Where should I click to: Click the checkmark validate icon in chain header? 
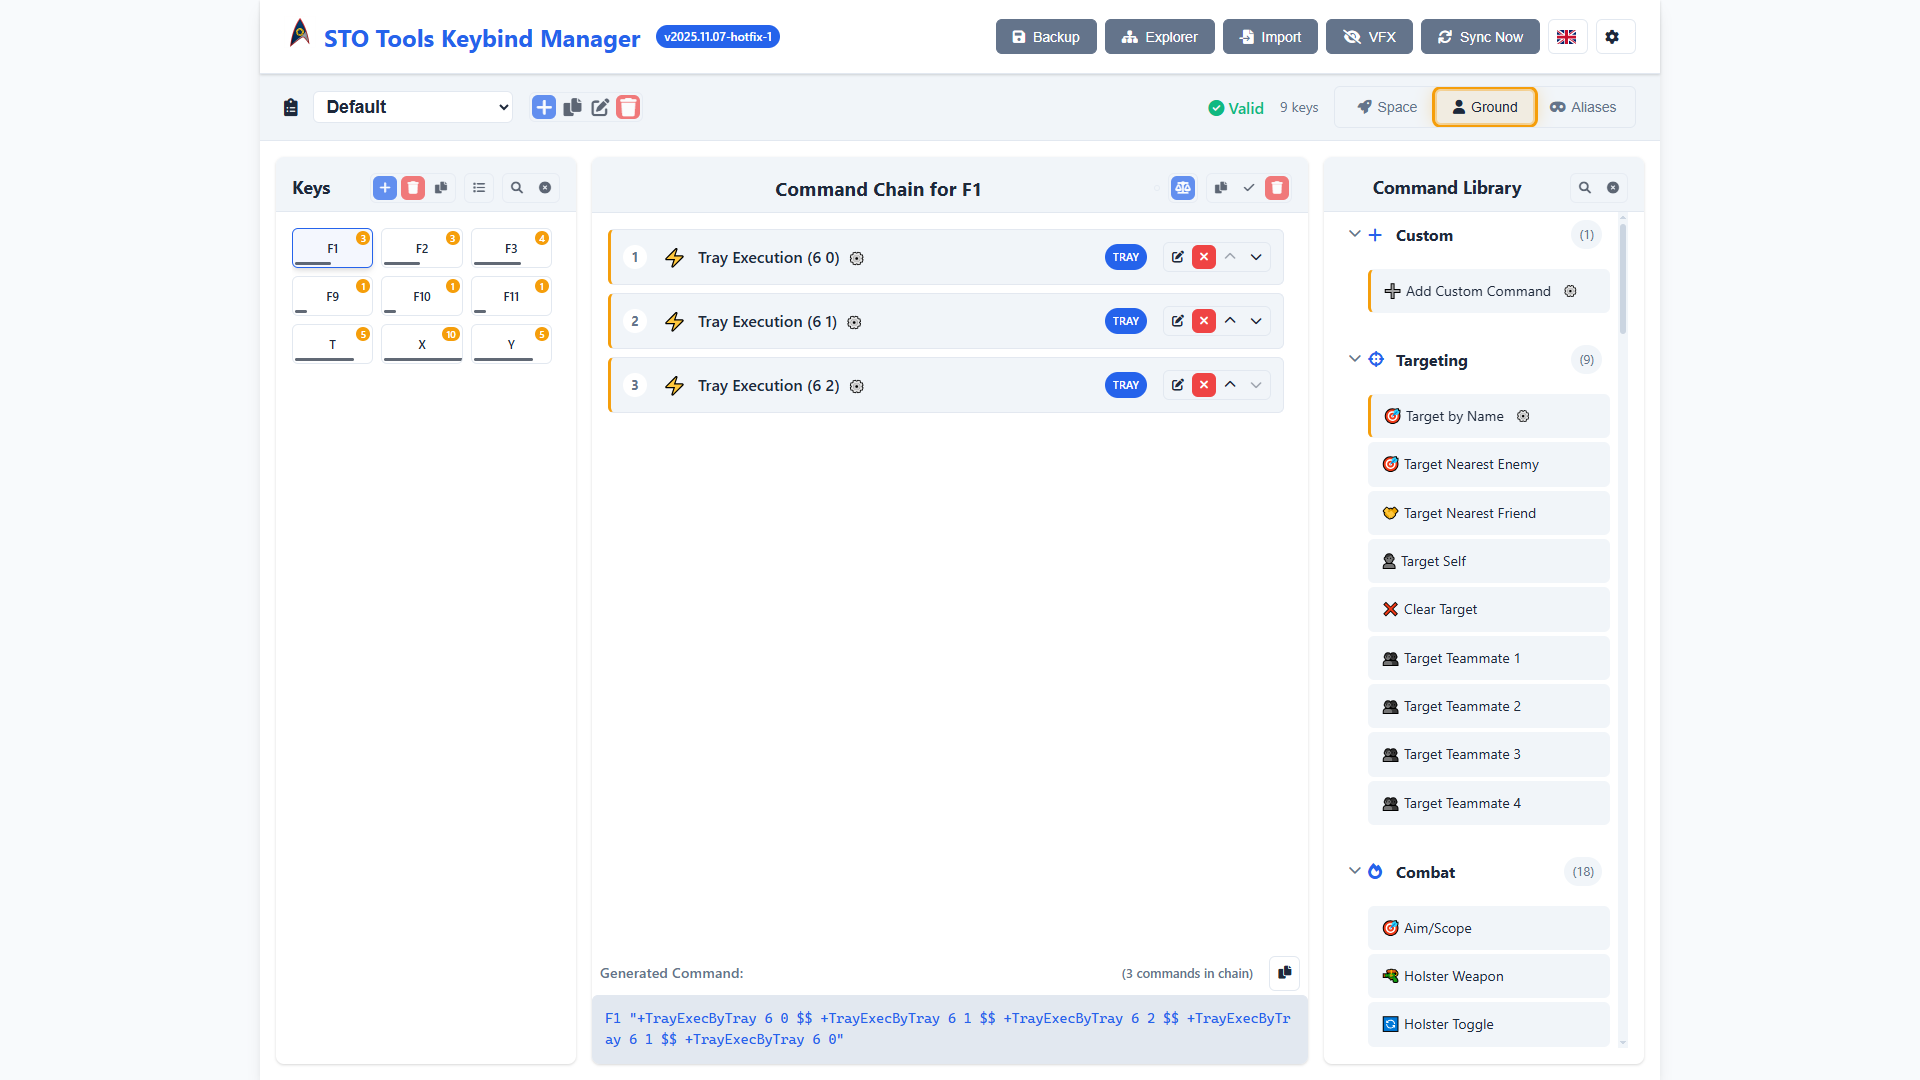(x=1248, y=187)
